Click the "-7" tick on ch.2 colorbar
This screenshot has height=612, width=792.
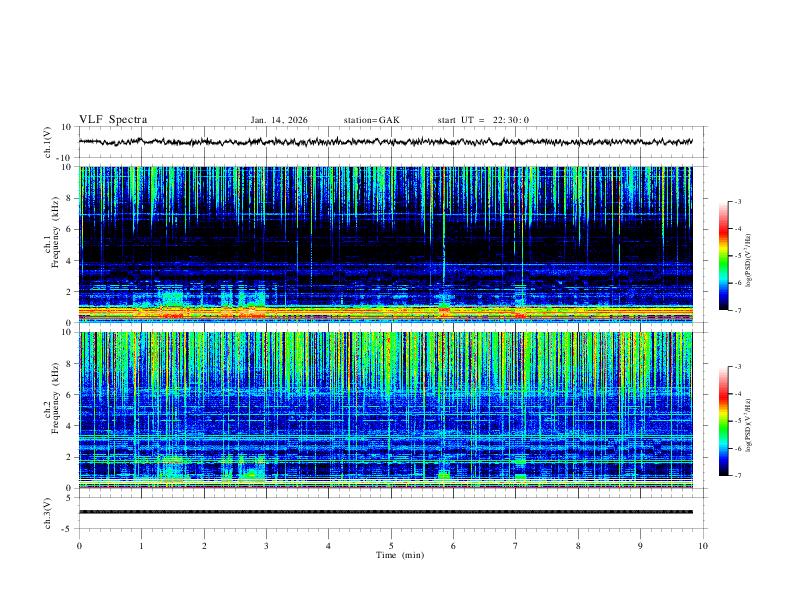737,476
